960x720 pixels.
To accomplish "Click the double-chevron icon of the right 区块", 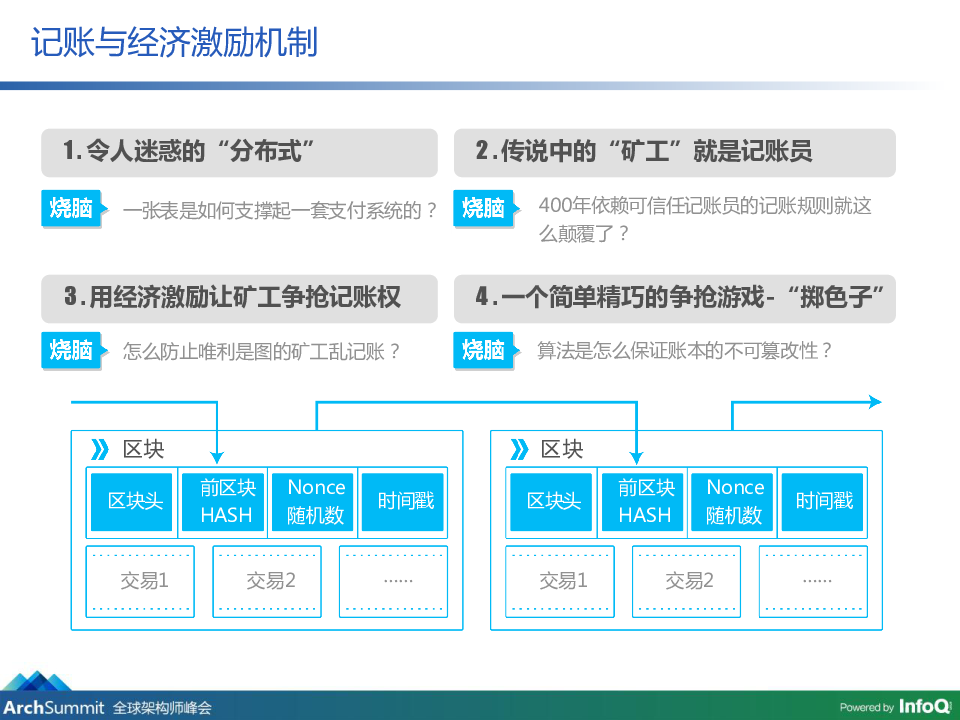I will click(520, 449).
